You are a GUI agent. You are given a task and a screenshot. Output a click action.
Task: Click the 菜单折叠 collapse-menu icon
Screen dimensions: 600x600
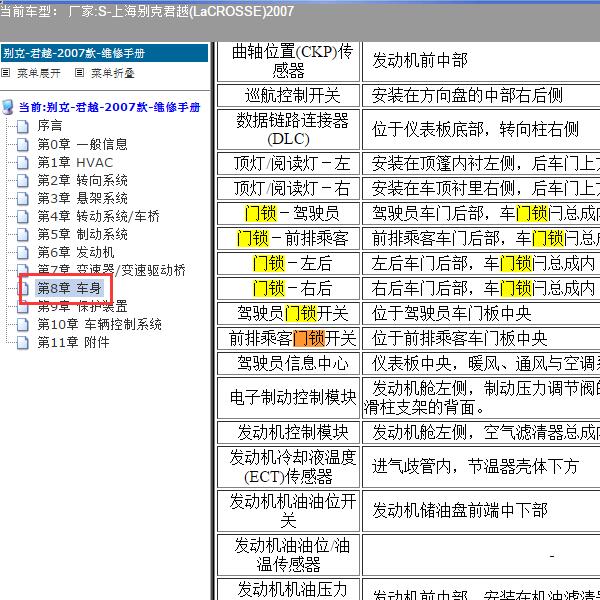[79, 72]
